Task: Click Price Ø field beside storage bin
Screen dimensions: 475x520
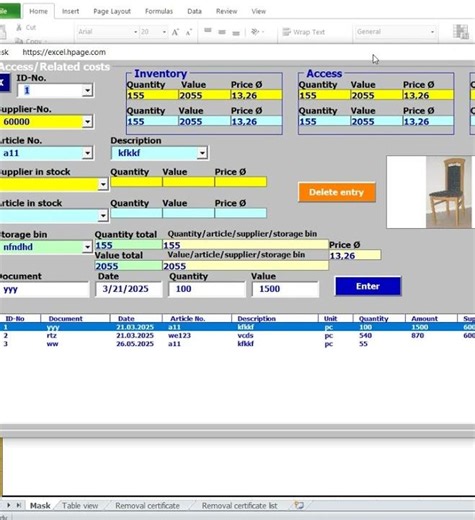Action: 355,256
